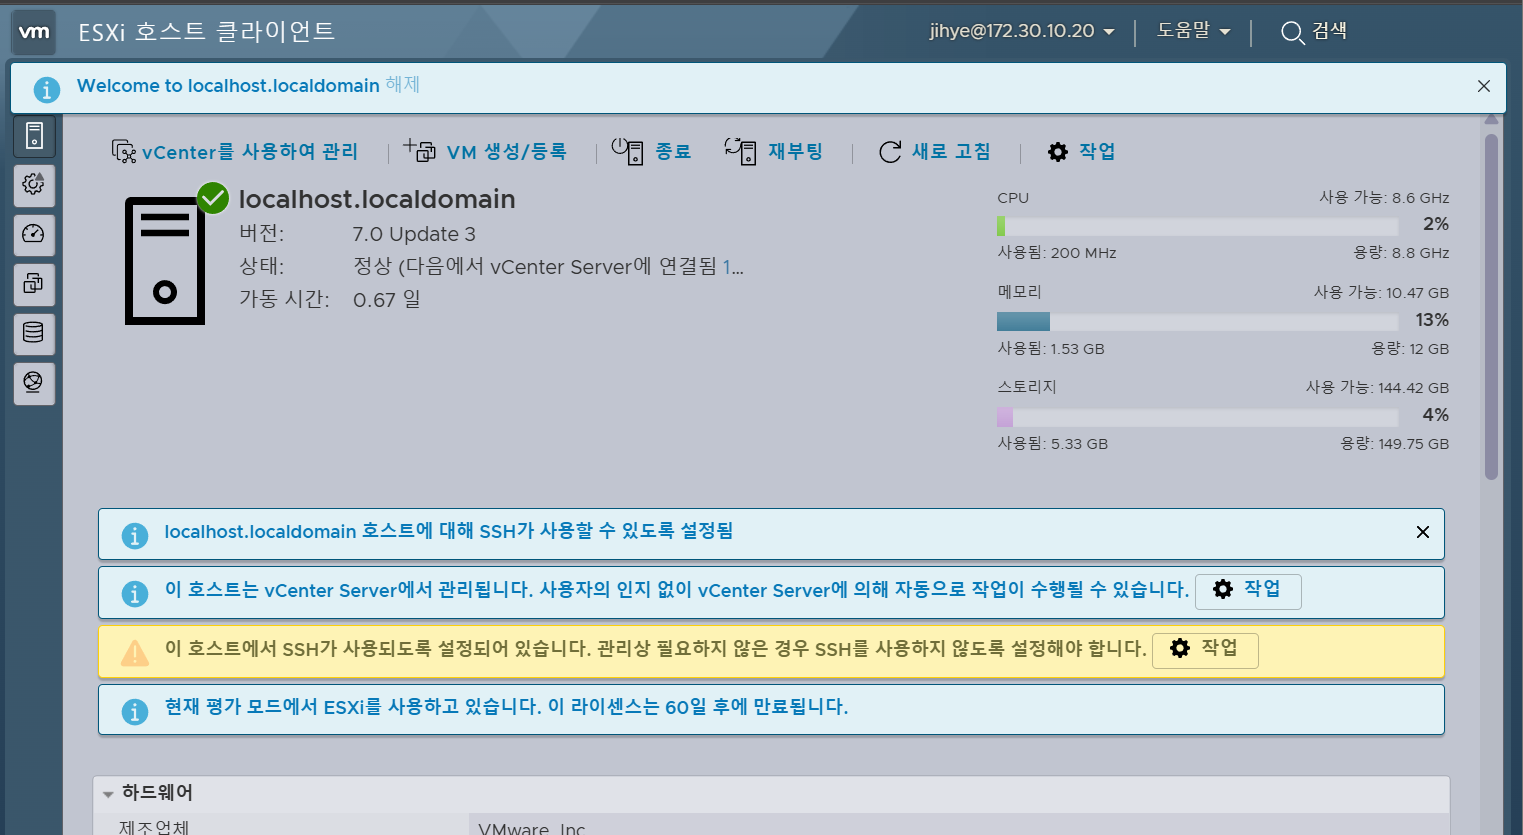Click the vCenter manage toolbar icon
The image size is (1523, 835).
click(123, 151)
